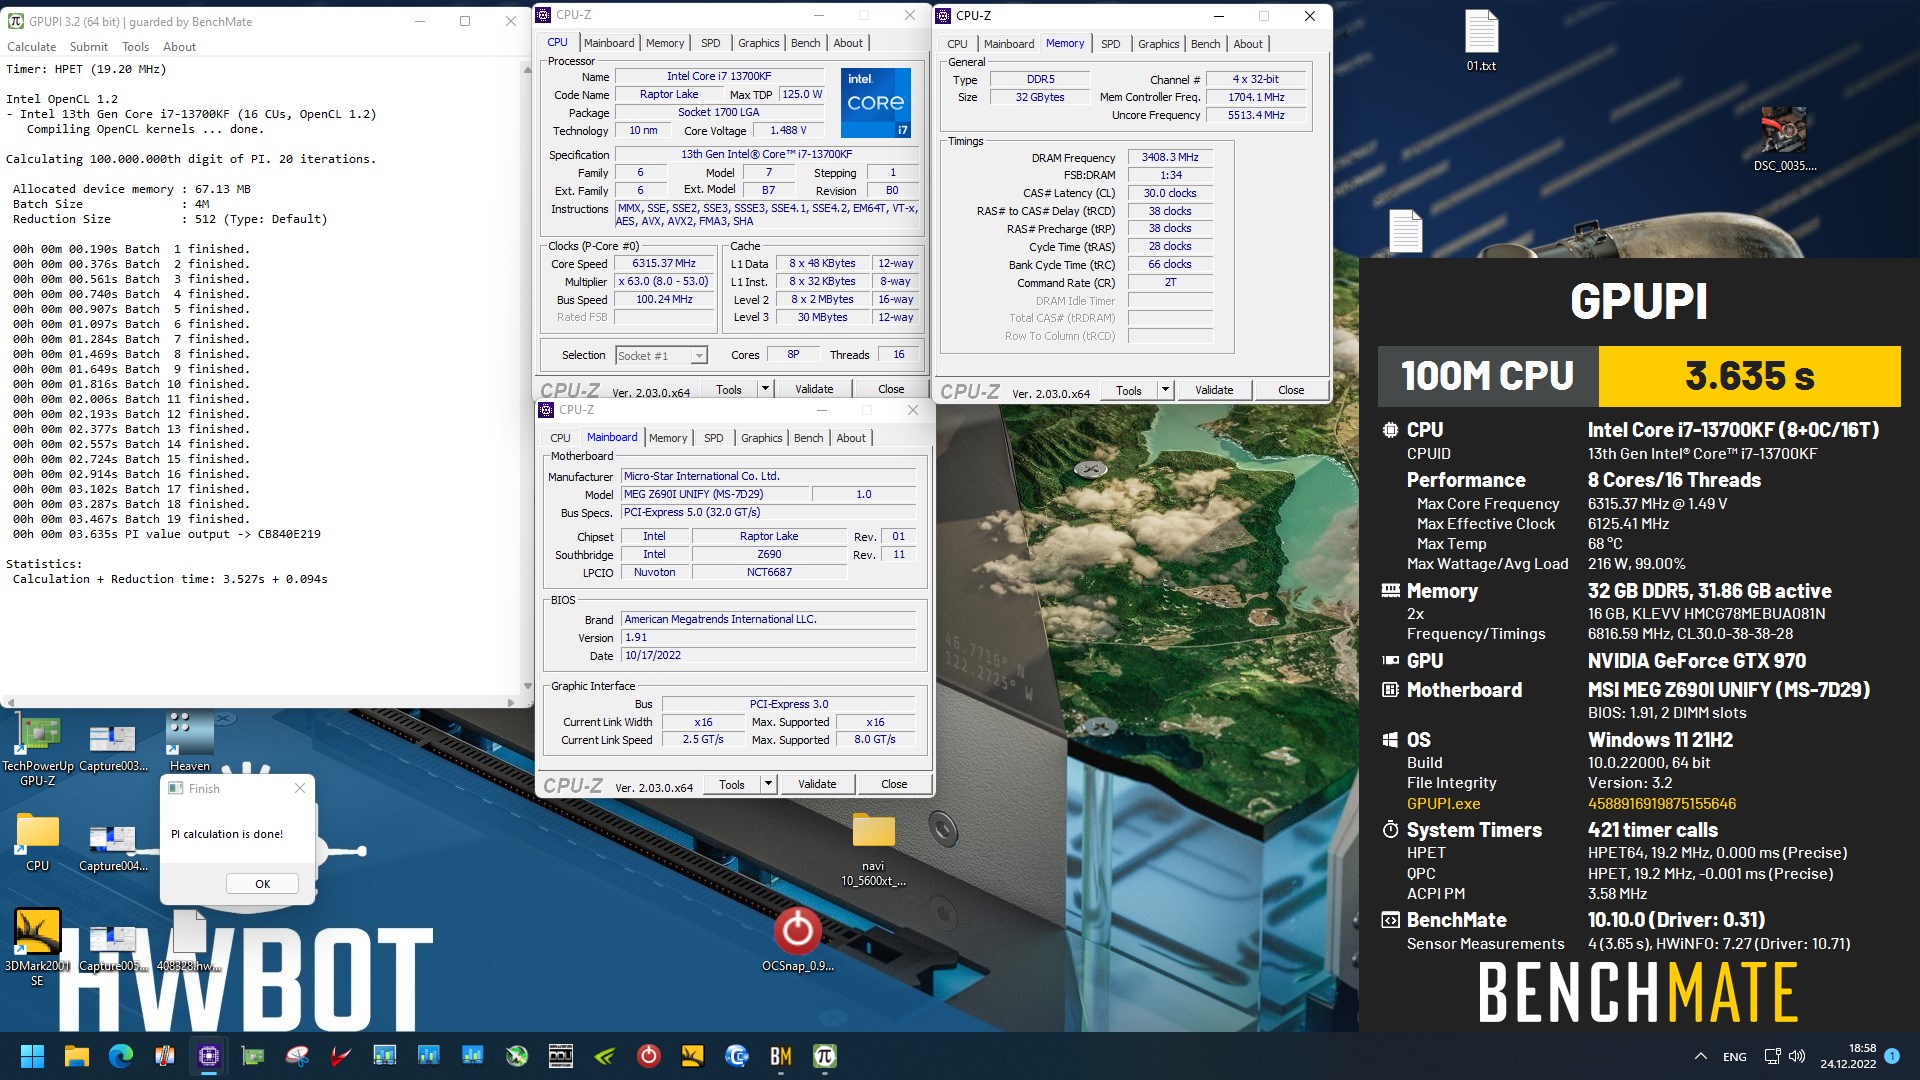Open the navi 10_5600xt folder on desktop
1920x1080 pixels.
[x=873, y=849]
